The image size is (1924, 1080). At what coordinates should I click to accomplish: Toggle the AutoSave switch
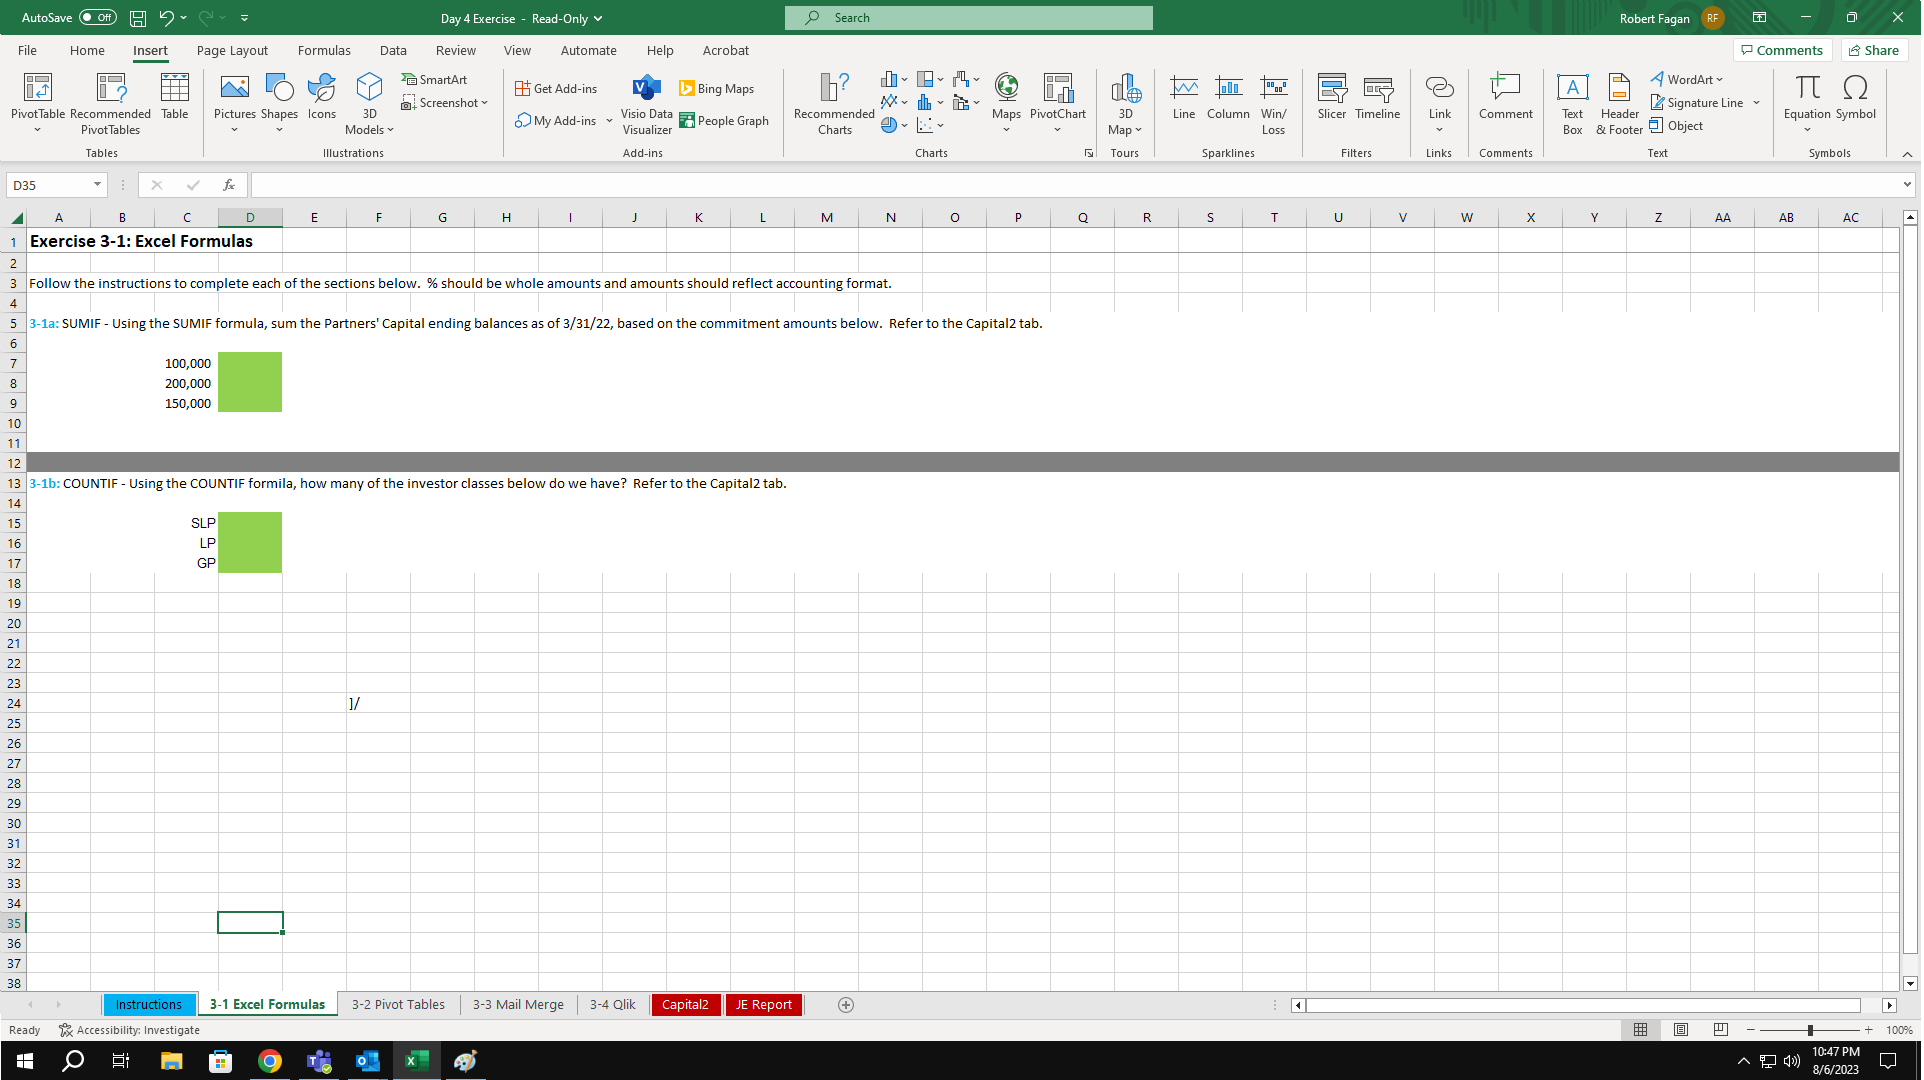click(98, 18)
